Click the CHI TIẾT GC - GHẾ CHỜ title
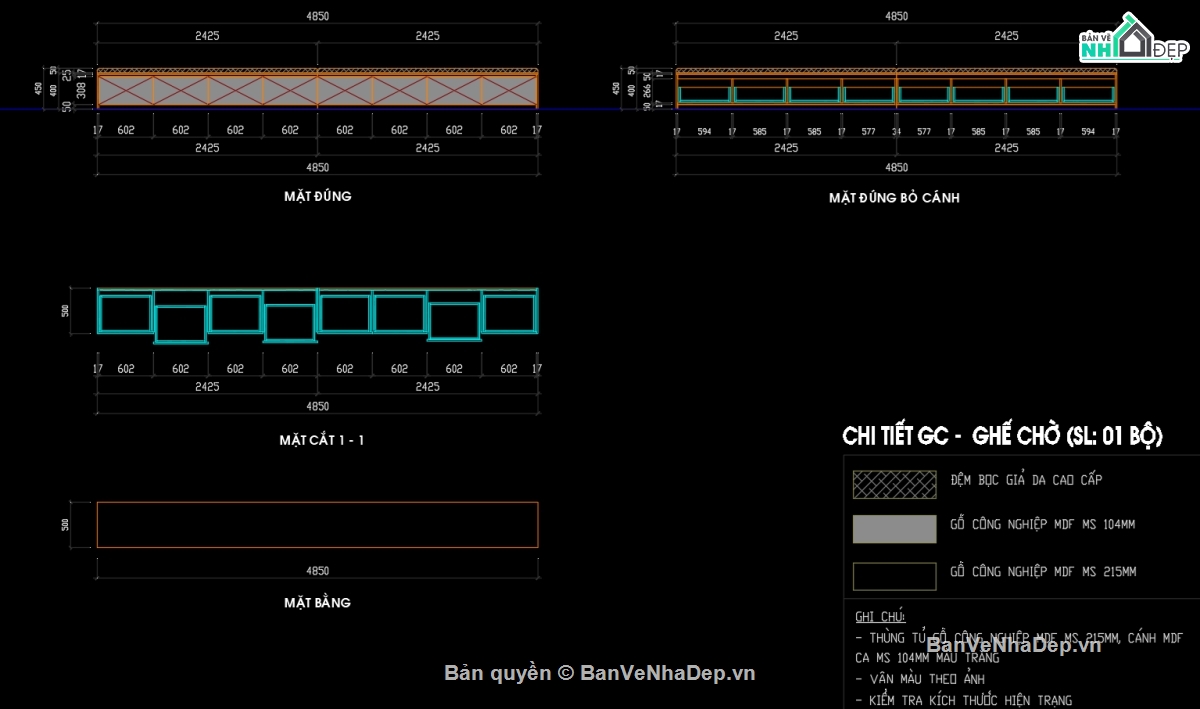This screenshot has height=709, width=1200. coord(1002,437)
